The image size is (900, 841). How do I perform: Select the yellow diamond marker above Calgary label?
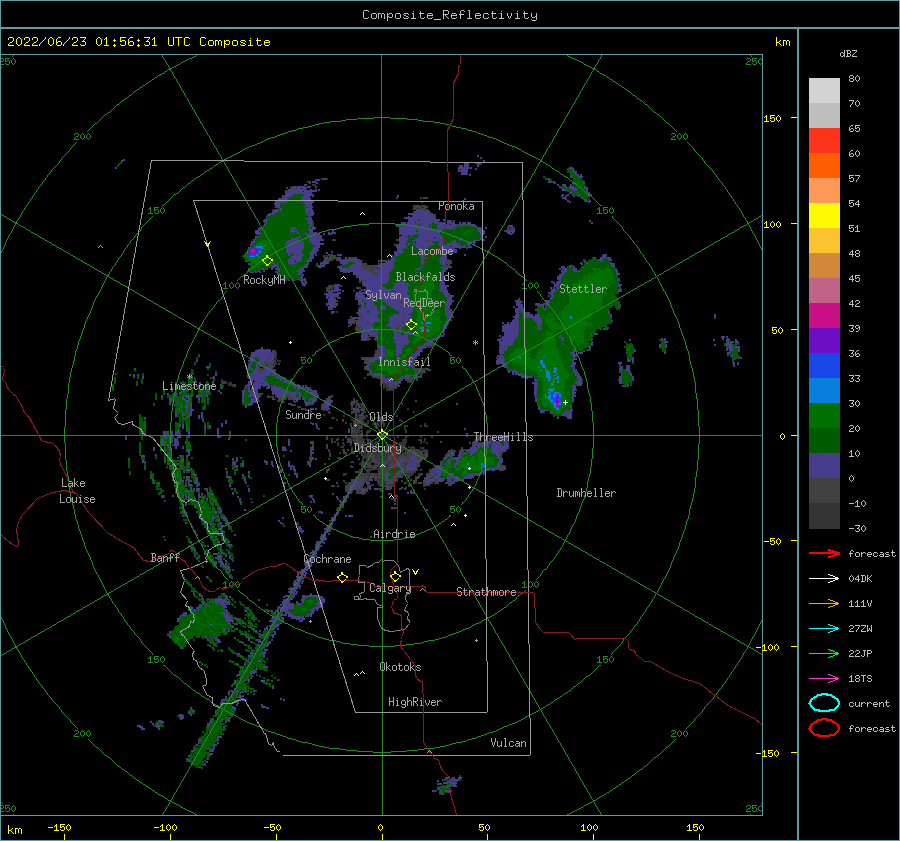(x=395, y=576)
